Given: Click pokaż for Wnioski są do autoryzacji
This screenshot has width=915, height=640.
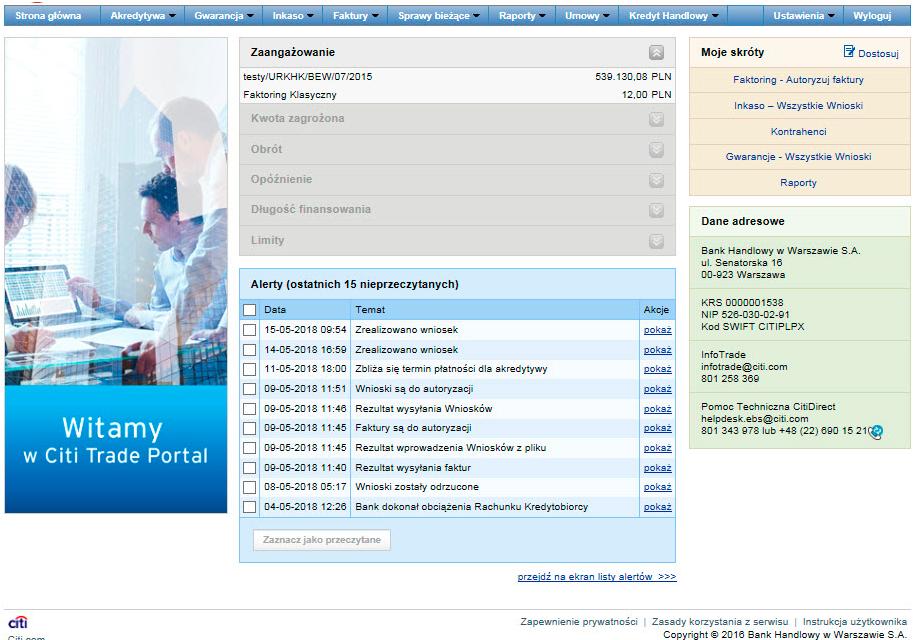Looking at the screenshot, I should 658,389.
